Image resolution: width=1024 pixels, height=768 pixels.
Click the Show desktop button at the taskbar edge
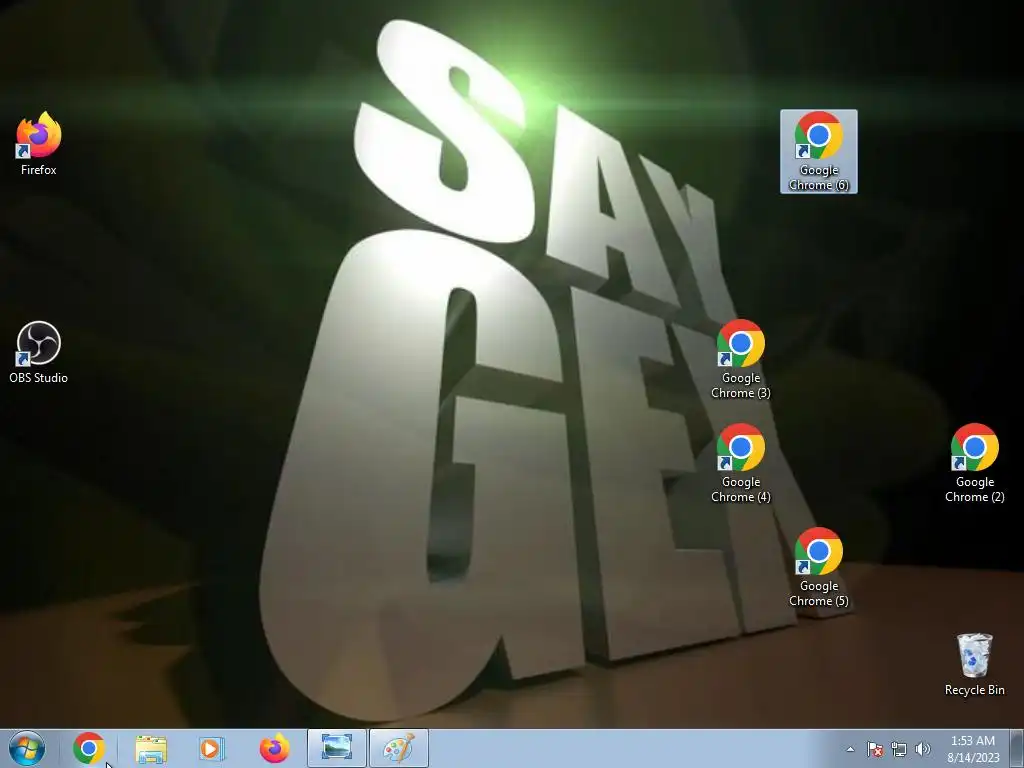(x=1018, y=748)
